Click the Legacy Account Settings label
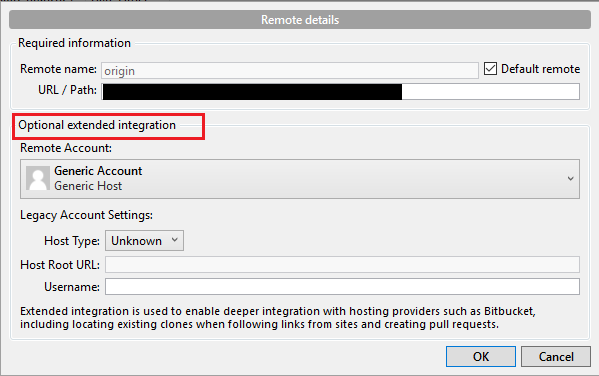This screenshot has height=376, width=599. click(x=86, y=215)
